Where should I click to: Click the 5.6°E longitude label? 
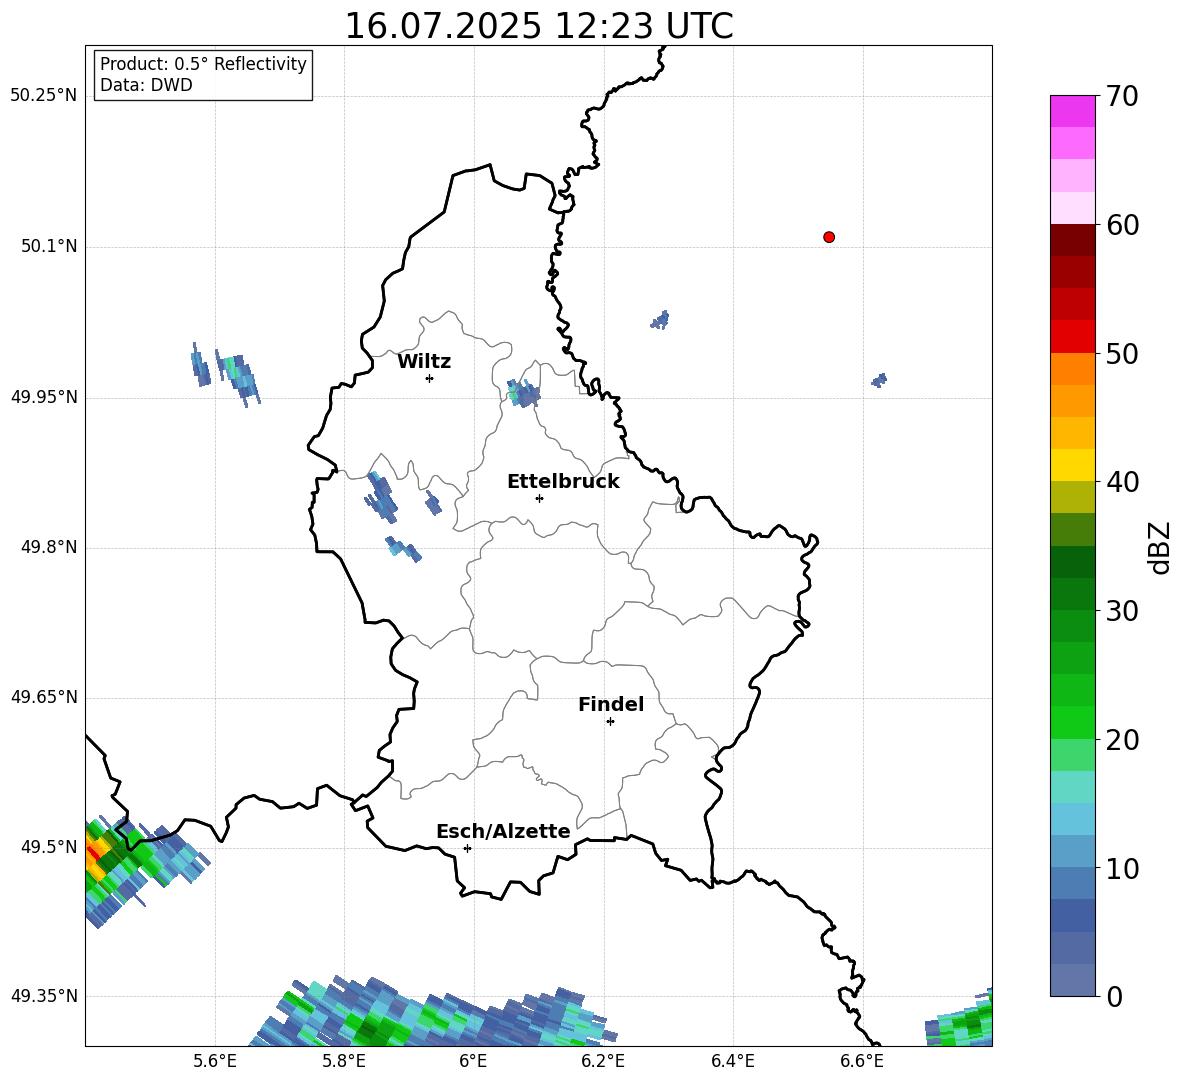[x=215, y=1061]
